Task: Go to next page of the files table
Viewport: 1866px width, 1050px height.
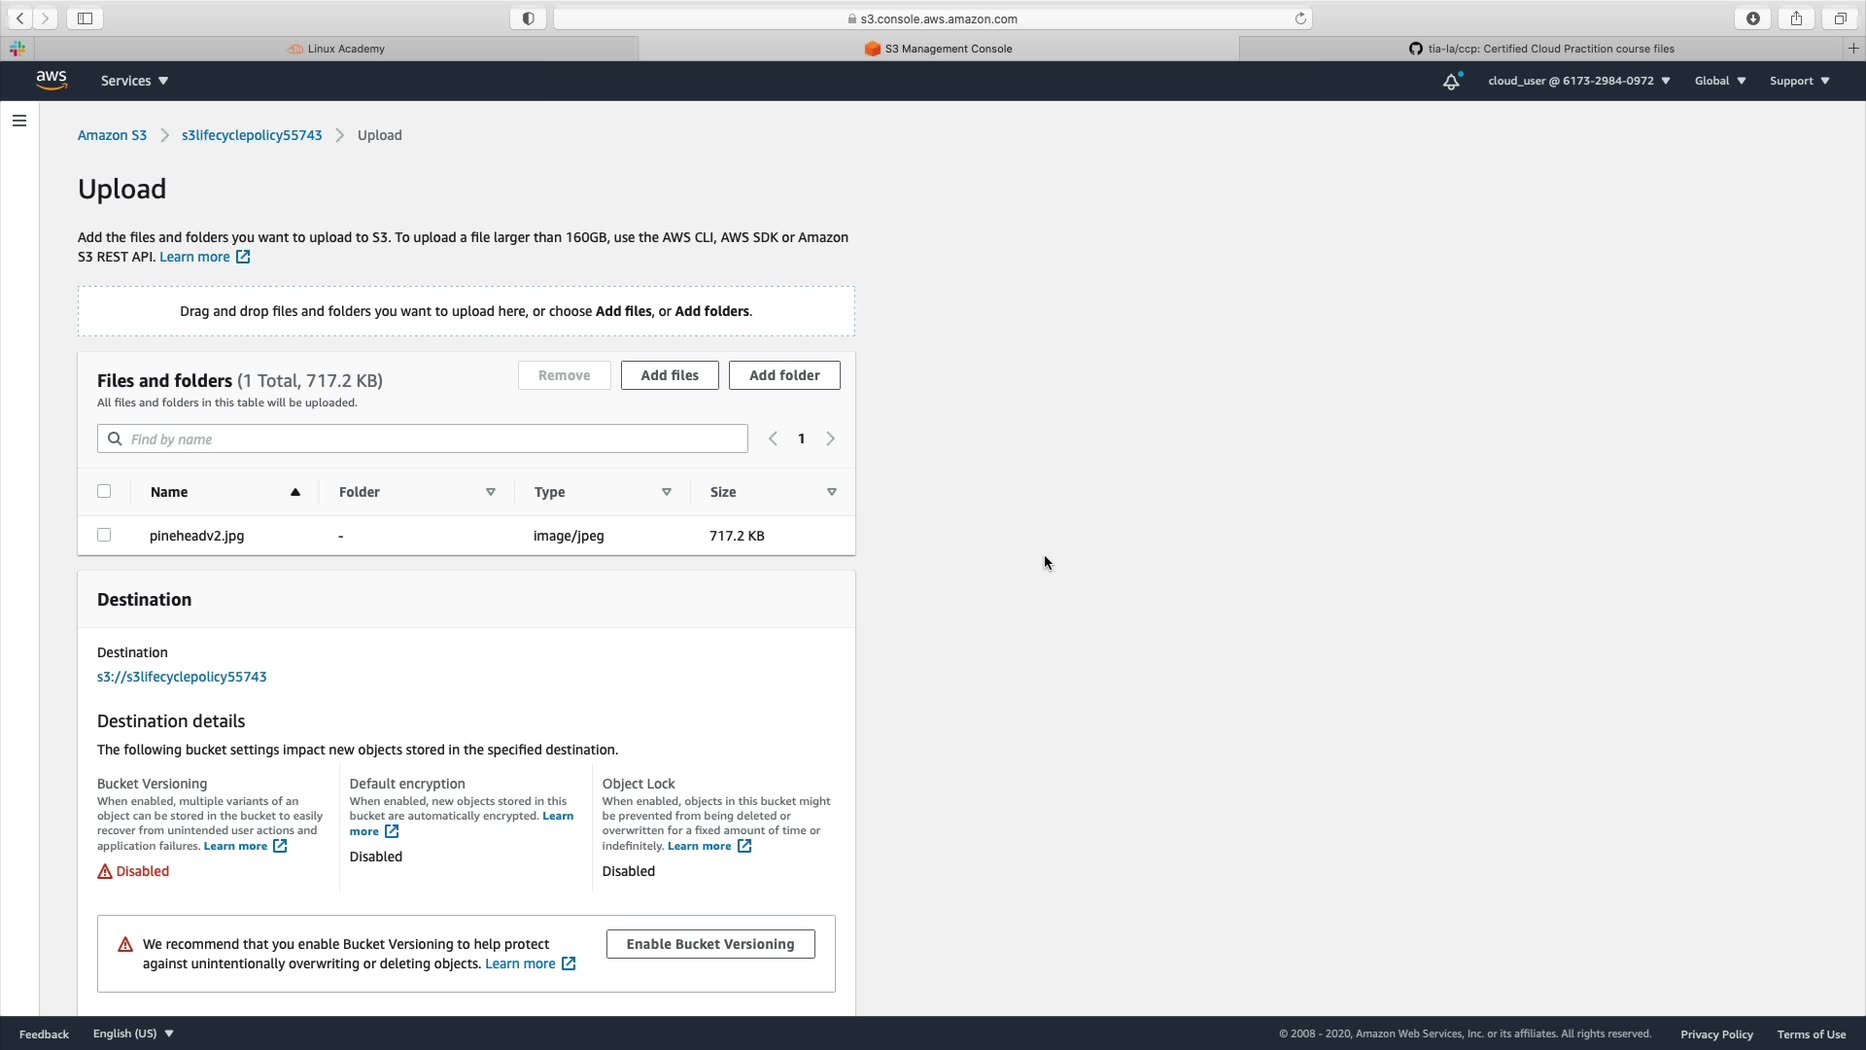Action: [x=830, y=439]
